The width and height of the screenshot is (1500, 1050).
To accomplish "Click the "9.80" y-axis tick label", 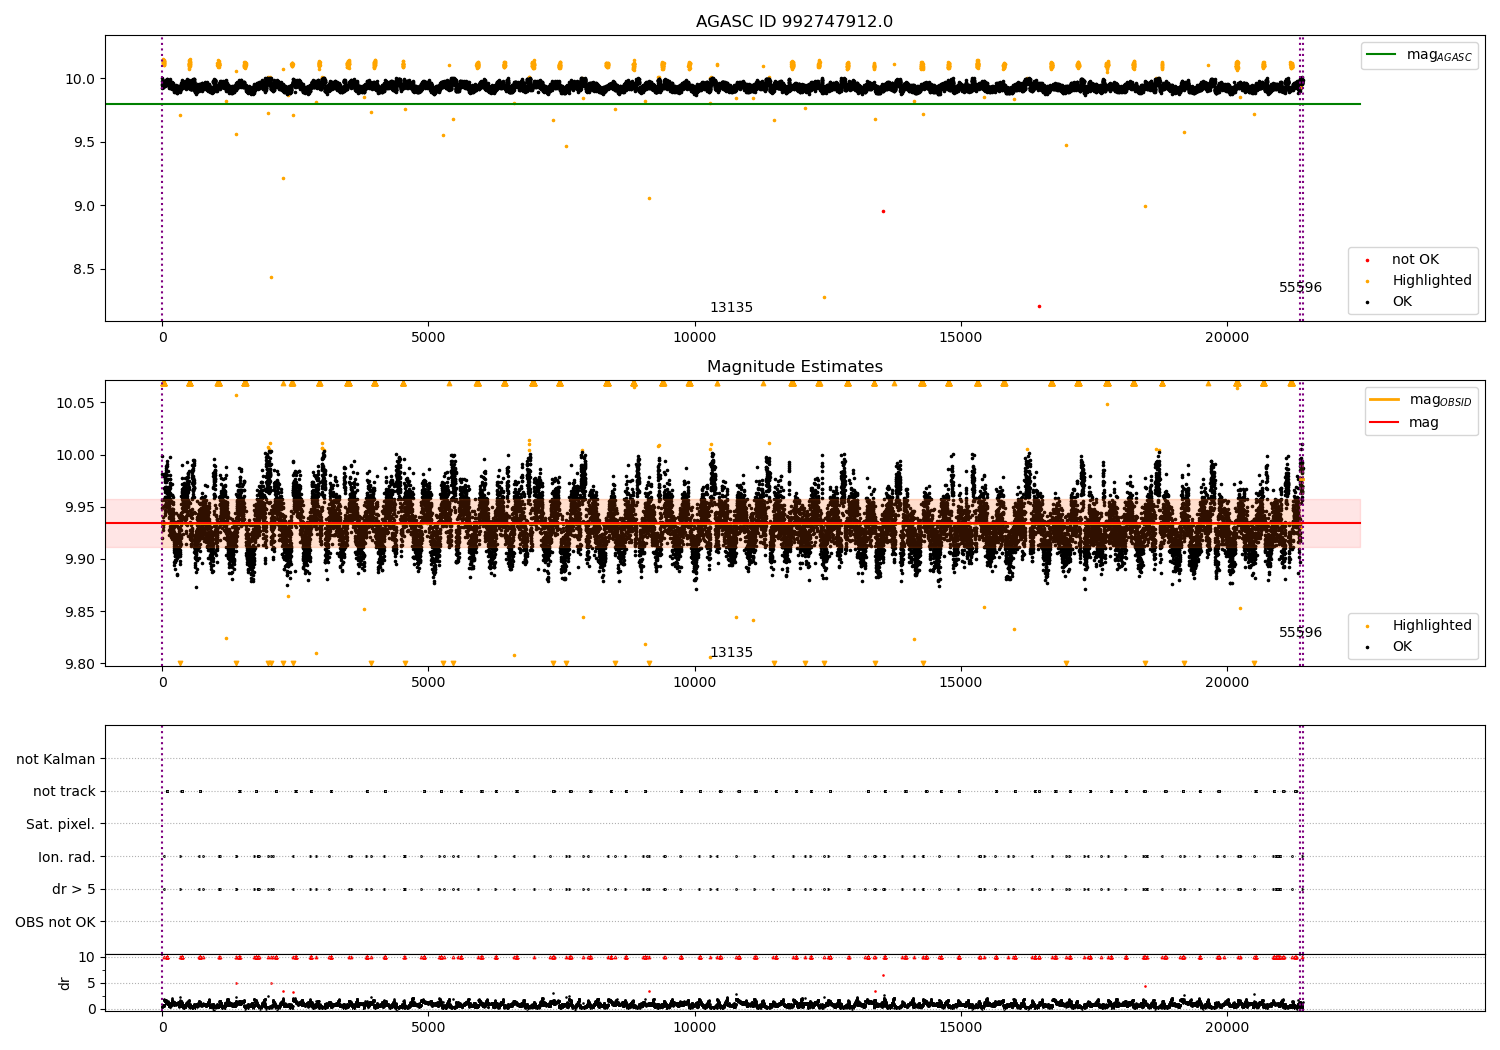I will click(82, 664).
